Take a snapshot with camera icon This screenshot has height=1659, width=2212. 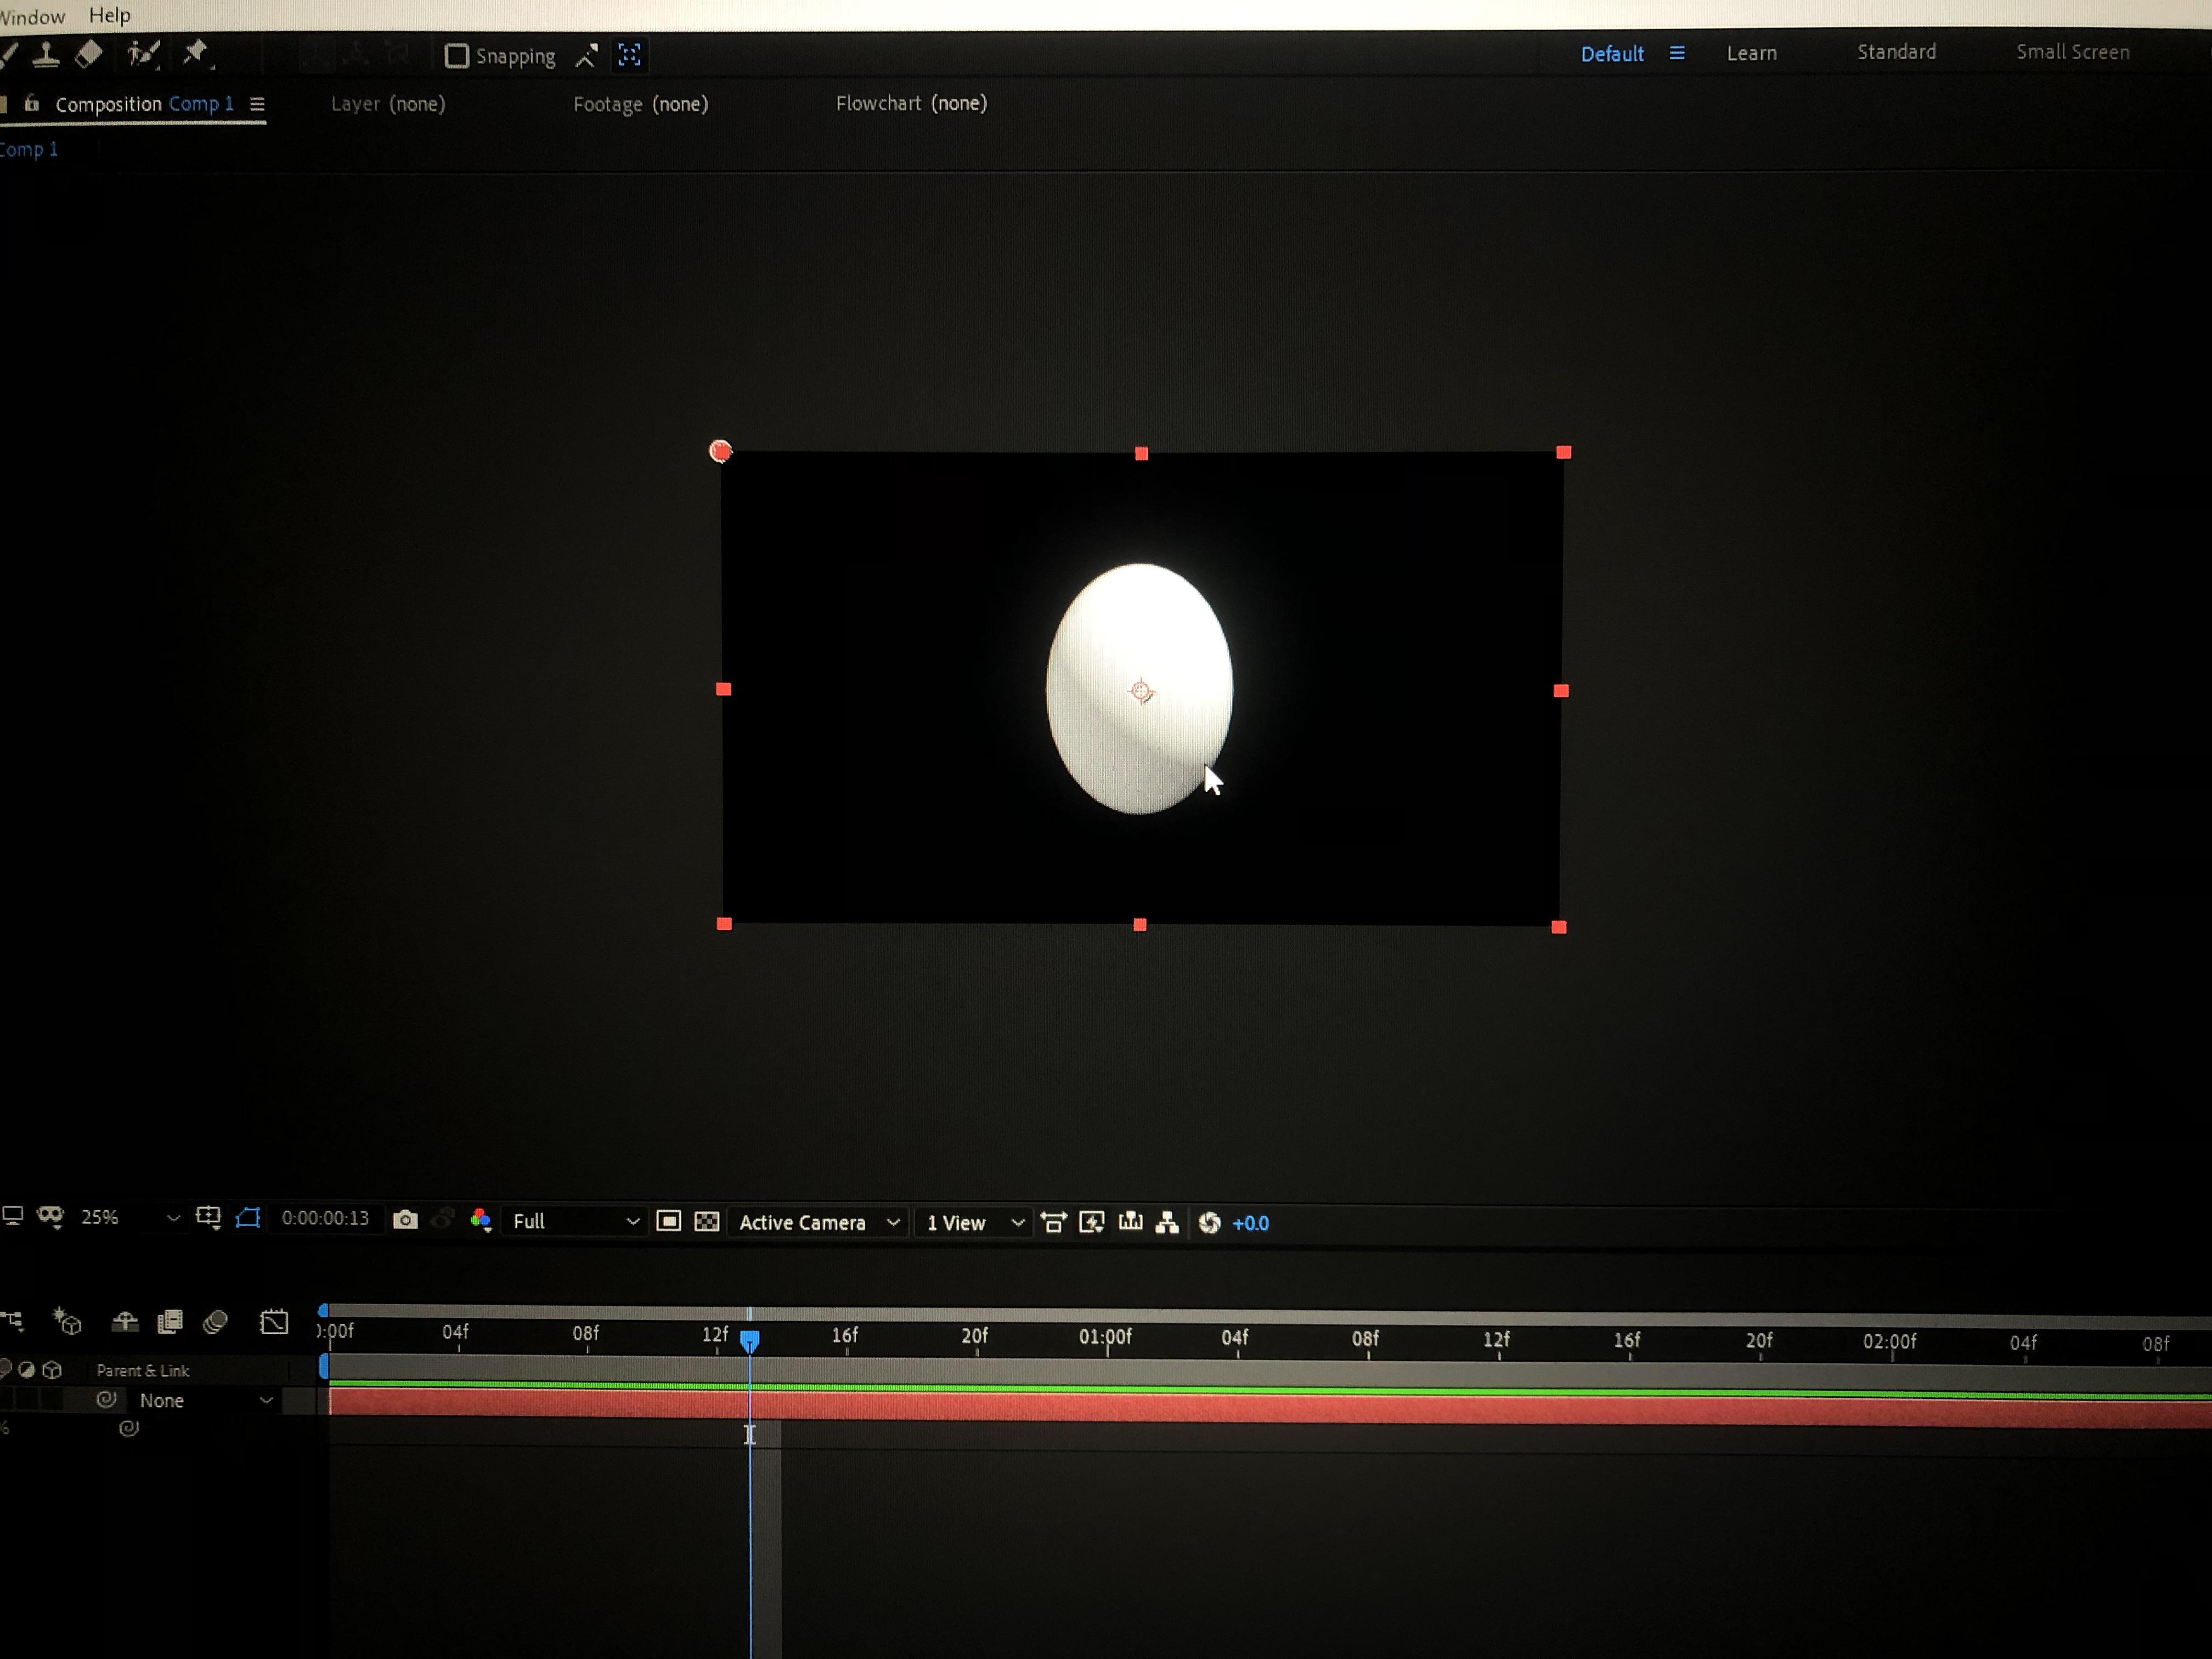[405, 1220]
